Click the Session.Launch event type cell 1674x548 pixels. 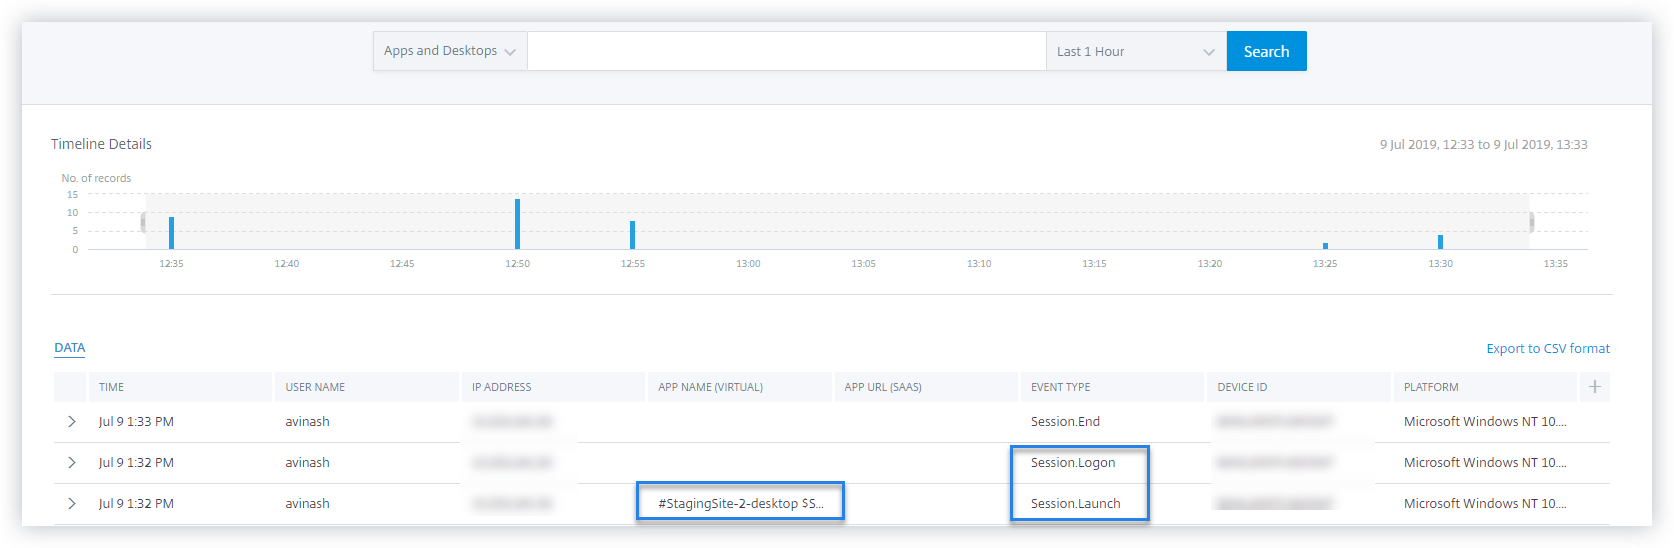click(1075, 504)
